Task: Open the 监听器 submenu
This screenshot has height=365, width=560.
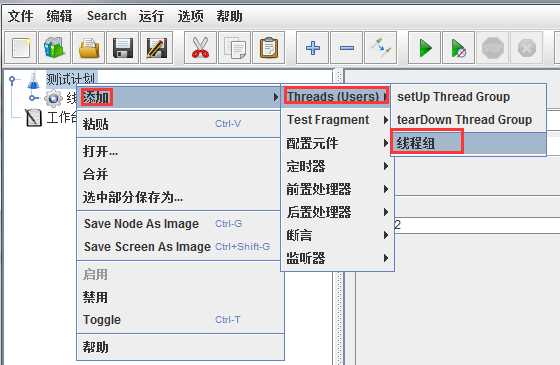Action: click(337, 258)
